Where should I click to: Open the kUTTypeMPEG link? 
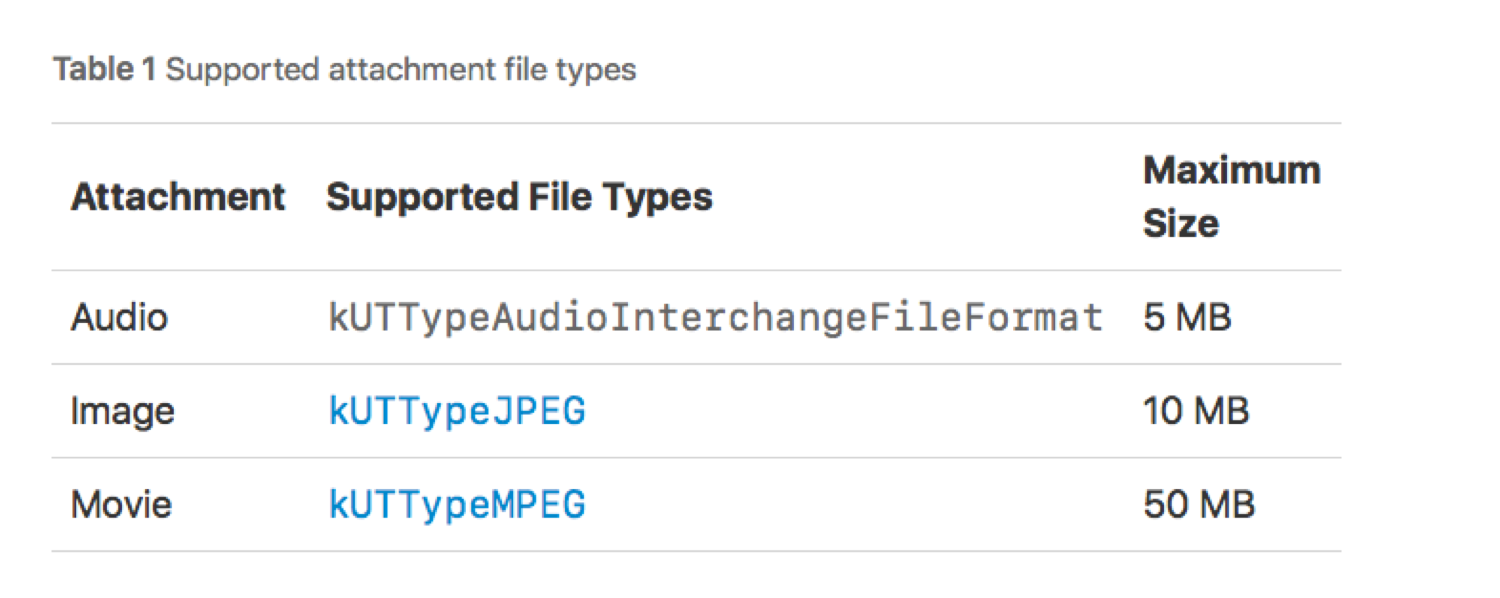457,505
